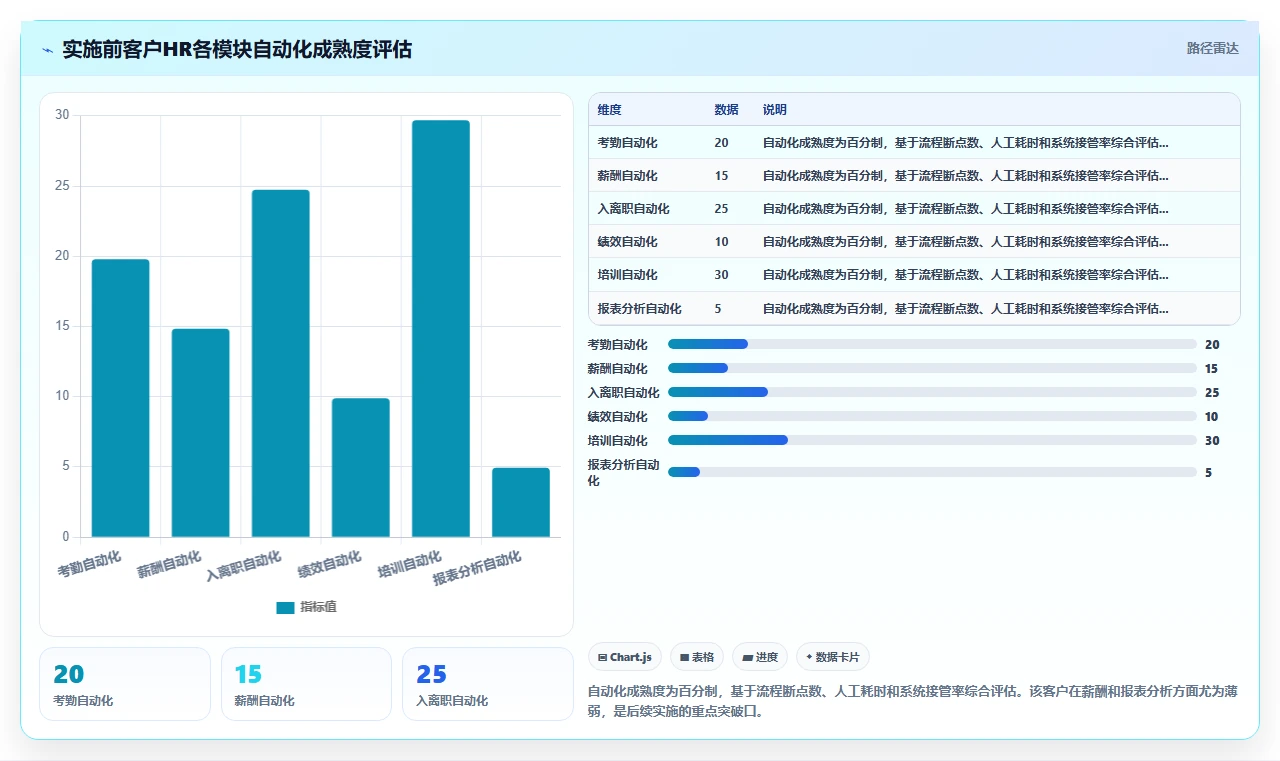Click the 绩效自动化 progress bar
The width and height of the screenshot is (1280, 761).
[932, 416]
